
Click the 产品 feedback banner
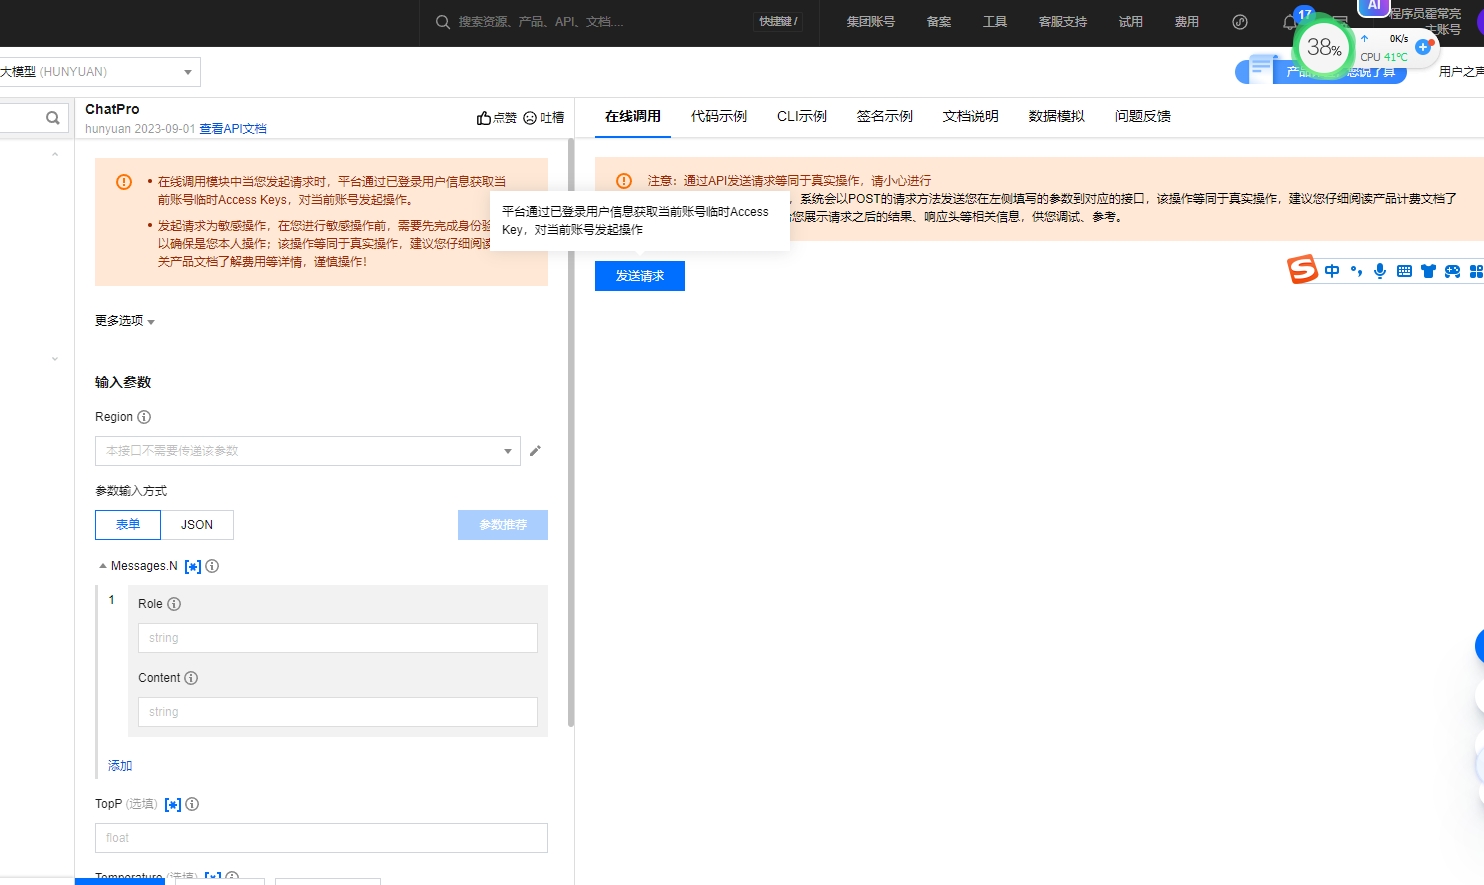[1321, 71]
